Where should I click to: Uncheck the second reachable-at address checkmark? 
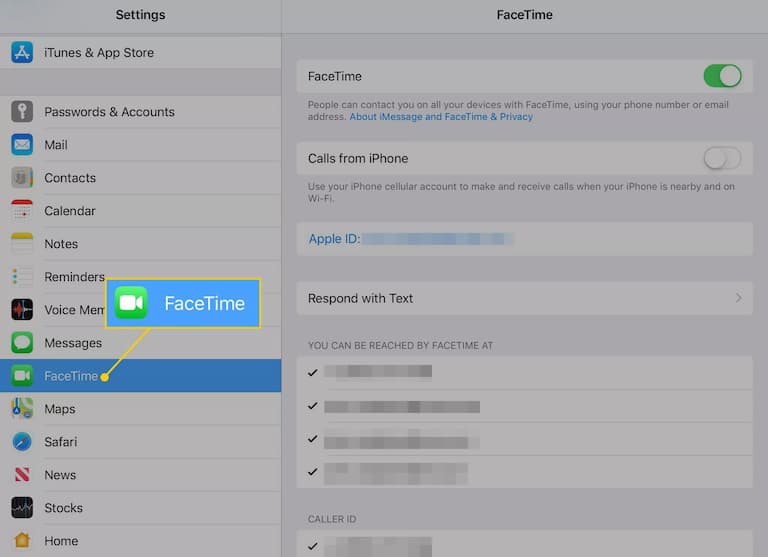pos(312,406)
